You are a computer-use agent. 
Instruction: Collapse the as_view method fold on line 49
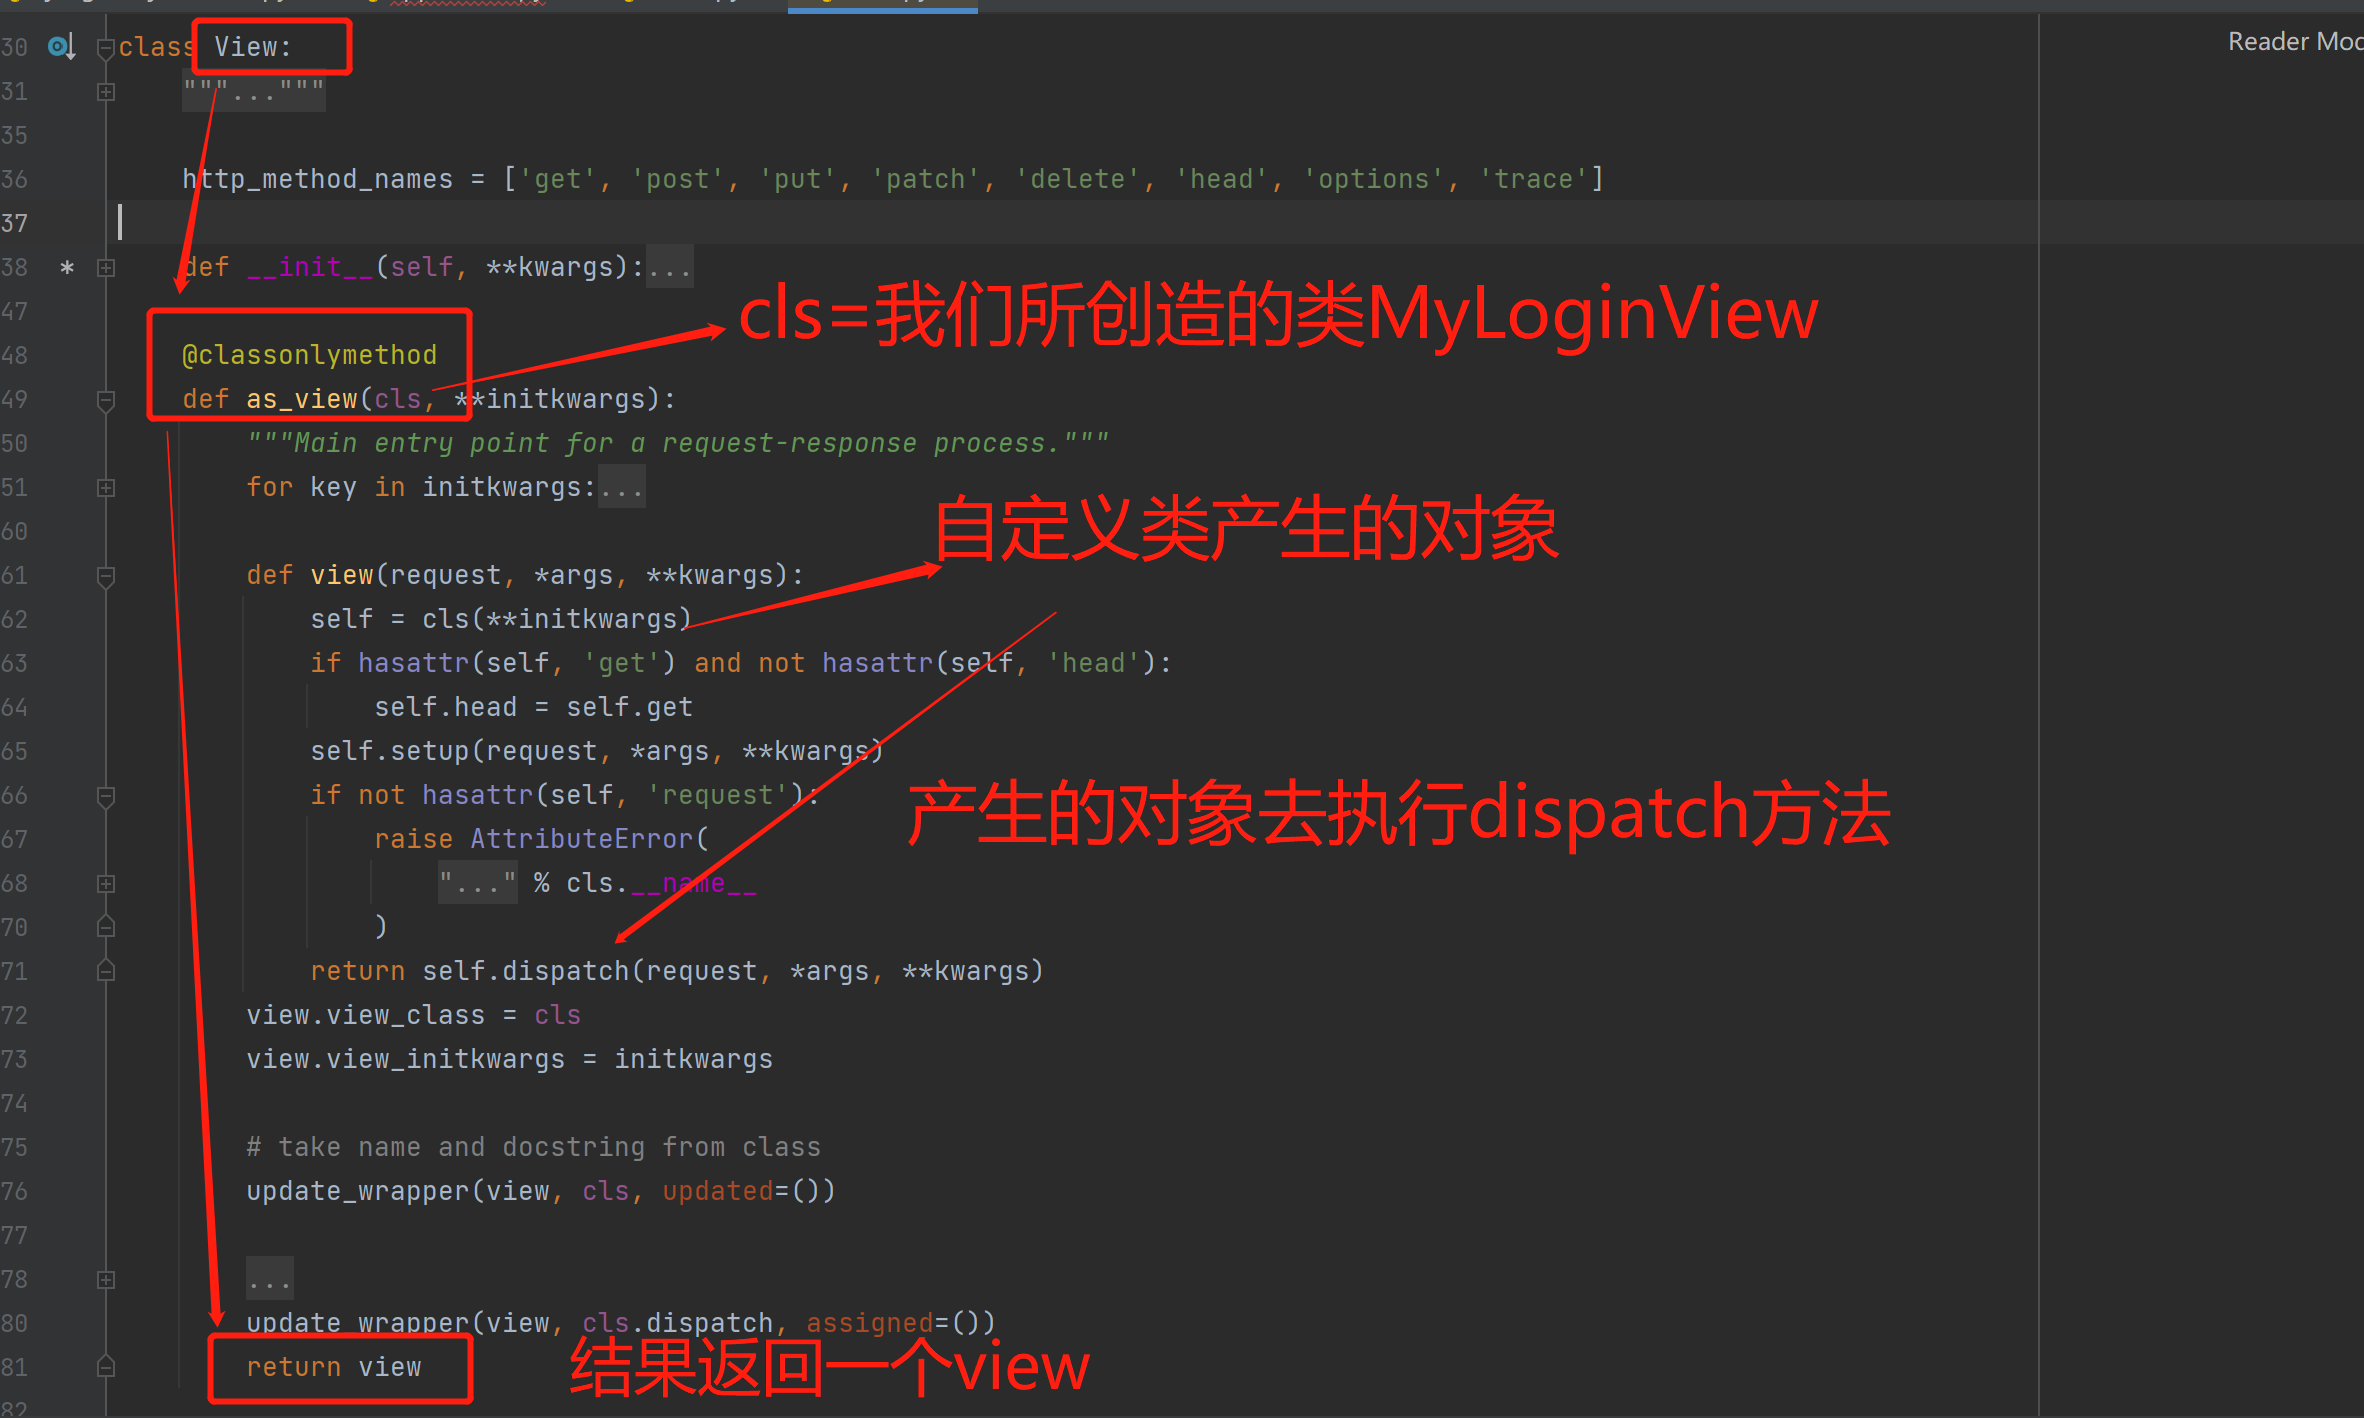pyautogui.click(x=106, y=400)
